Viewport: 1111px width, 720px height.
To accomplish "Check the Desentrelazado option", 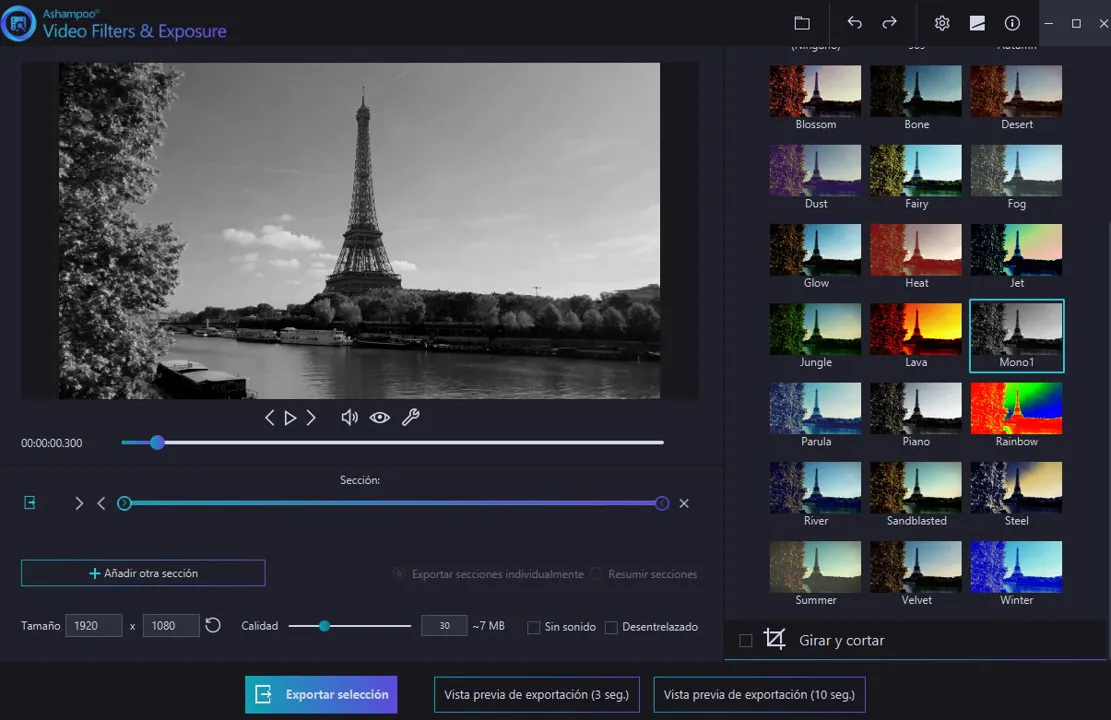I will point(611,627).
